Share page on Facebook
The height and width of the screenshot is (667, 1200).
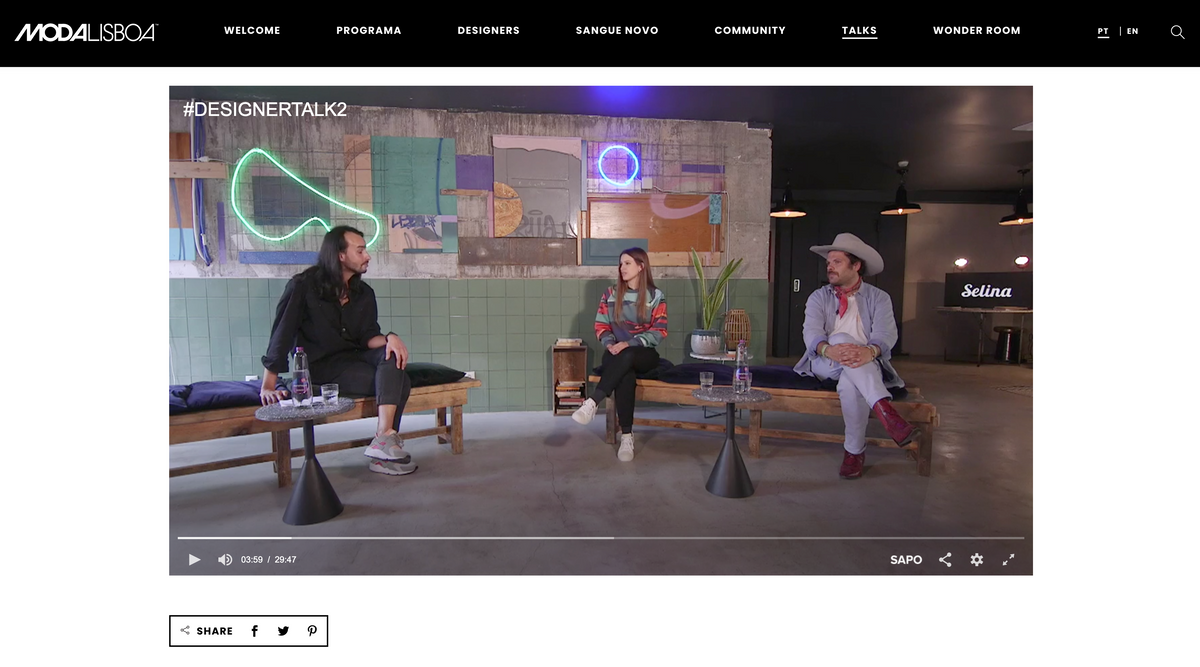pos(255,631)
